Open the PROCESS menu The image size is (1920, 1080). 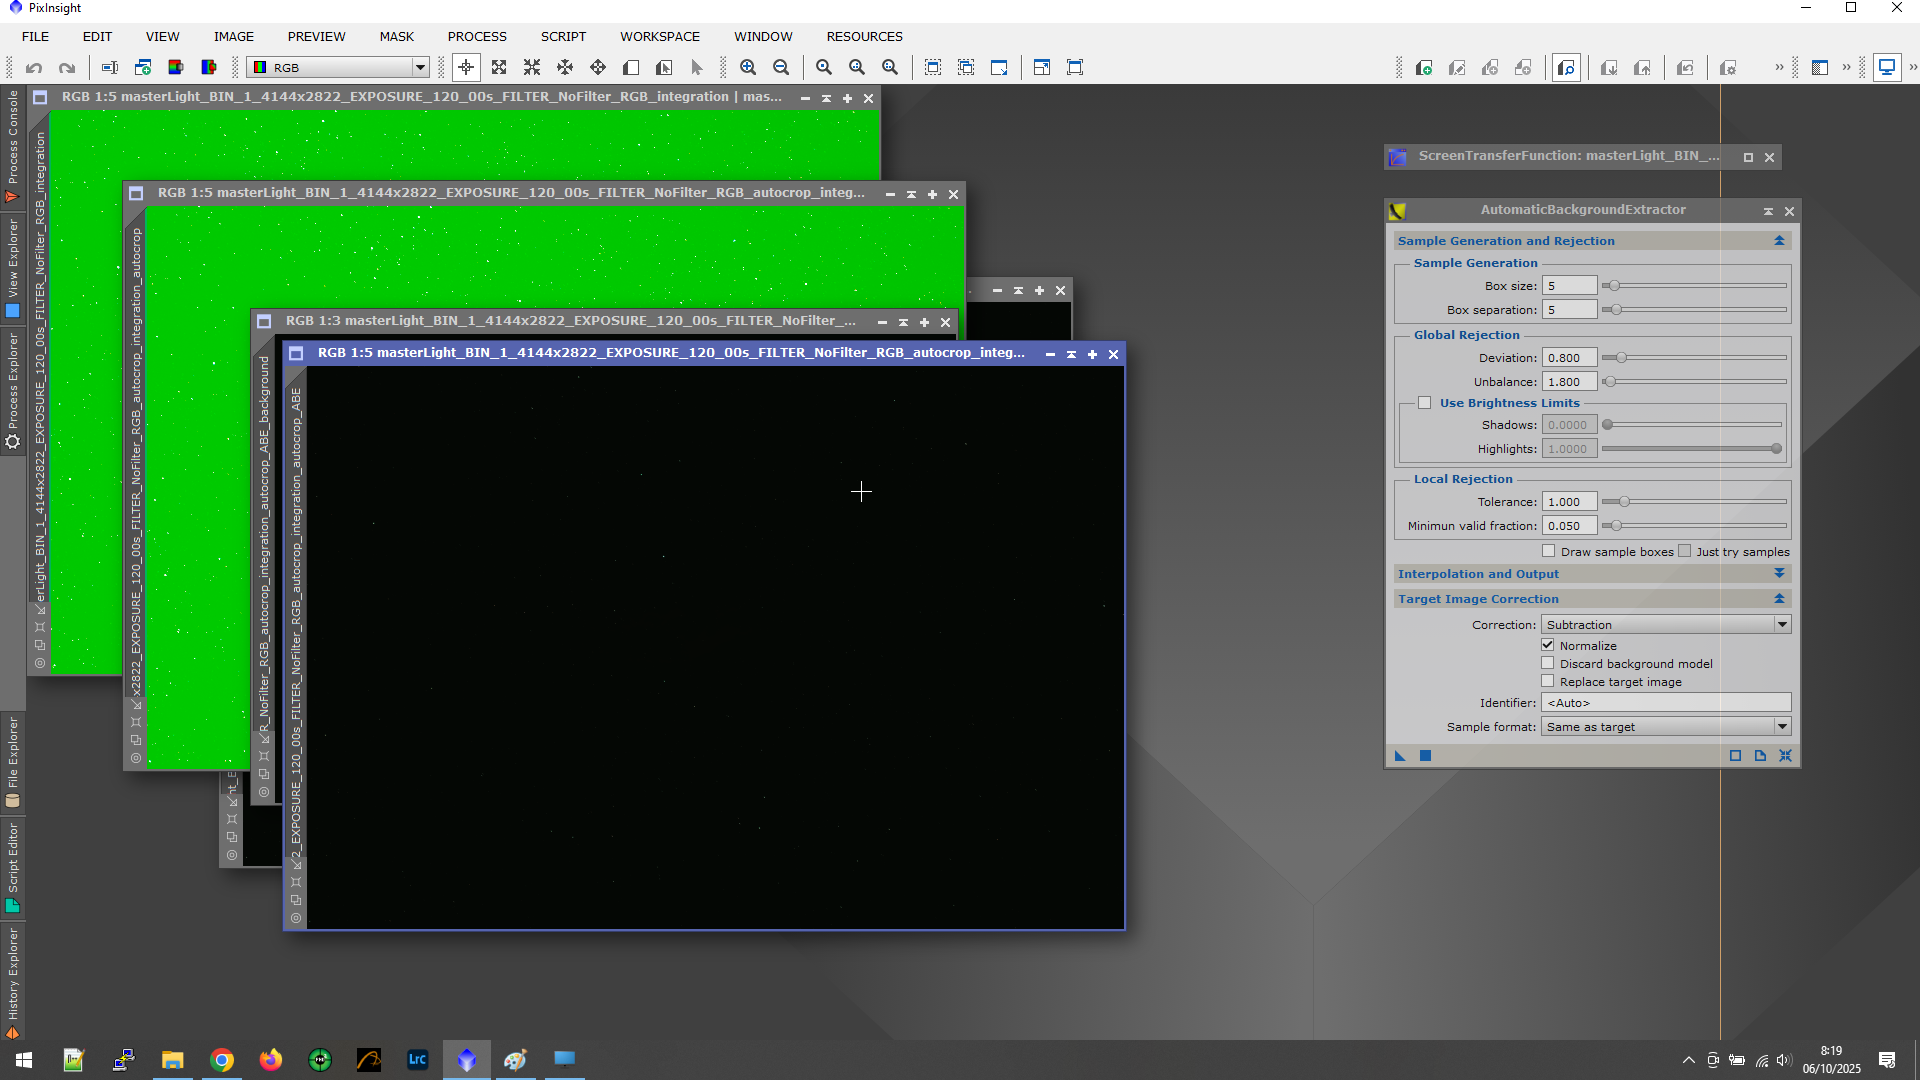coord(476,36)
